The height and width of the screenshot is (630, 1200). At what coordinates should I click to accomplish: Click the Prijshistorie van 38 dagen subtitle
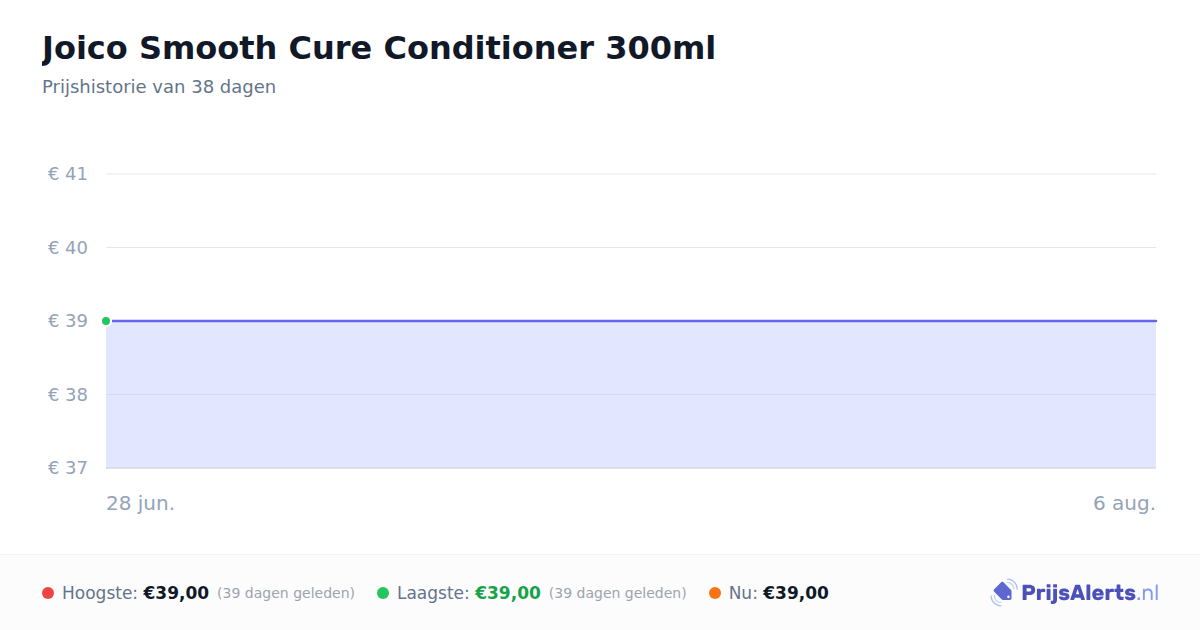coord(159,87)
